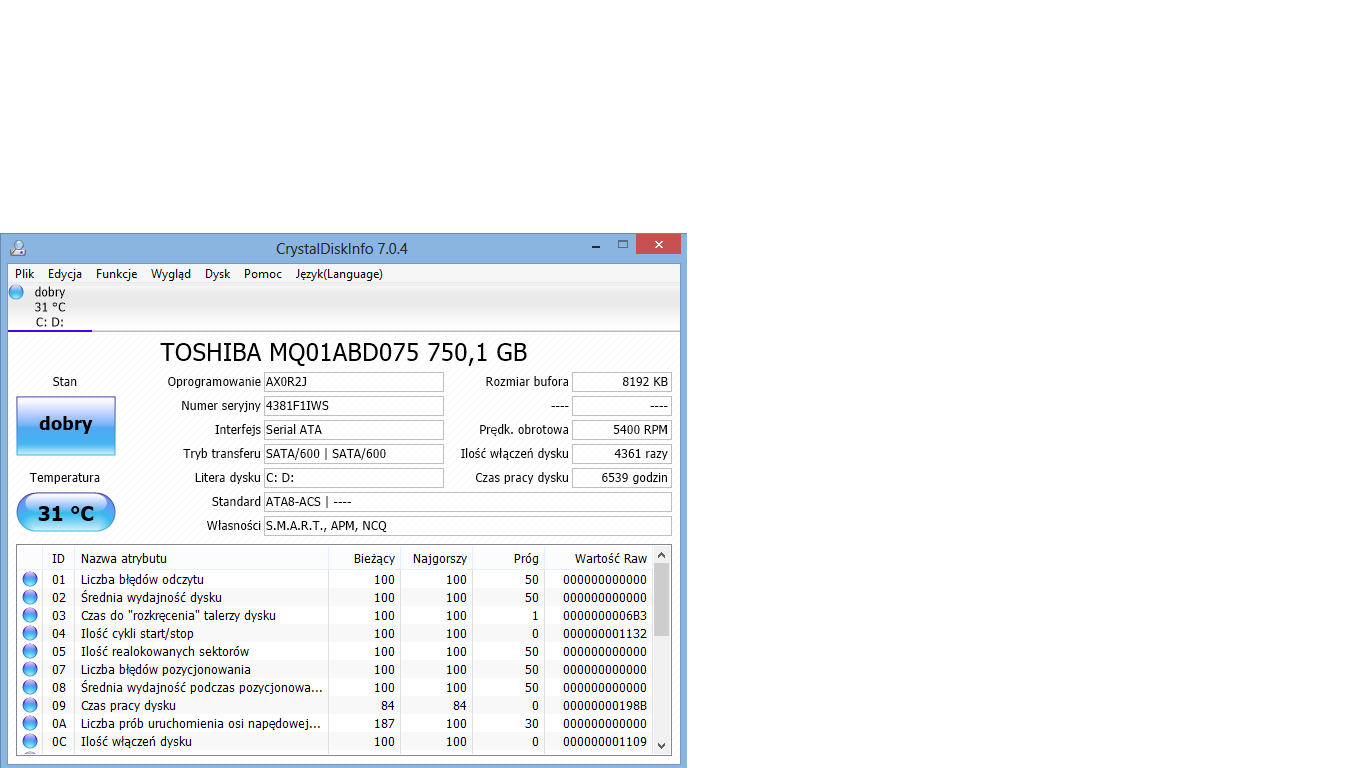The width and height of the screenshot is (1366, 768).
Task: Click raw value 000000001109
Action: [605, 742]
